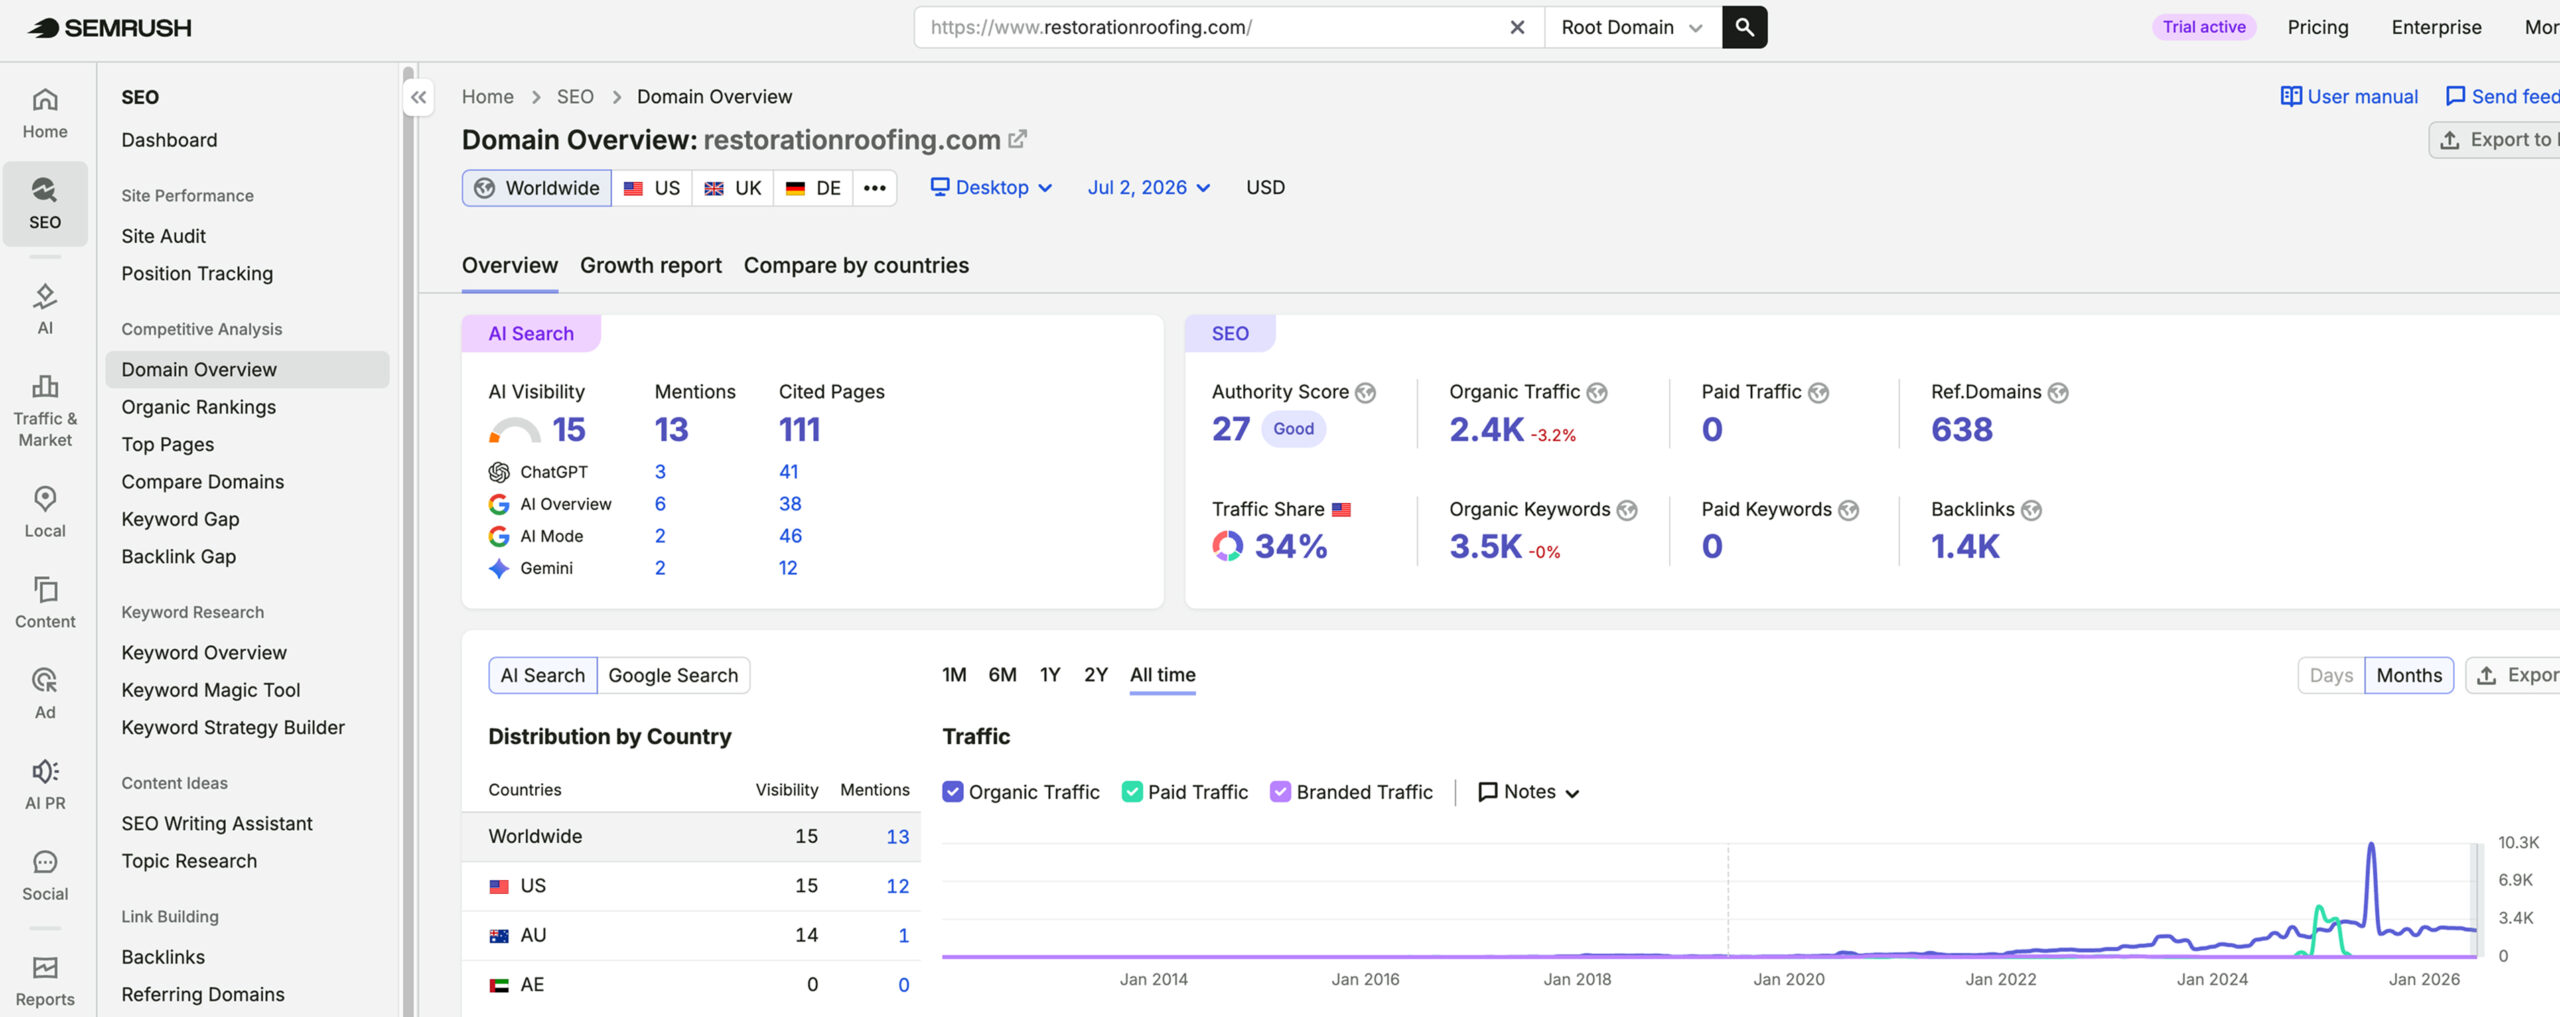2560x1017 pixels.
Task: Click Paid Traffic info globe icon
Action: (1819, 393)
